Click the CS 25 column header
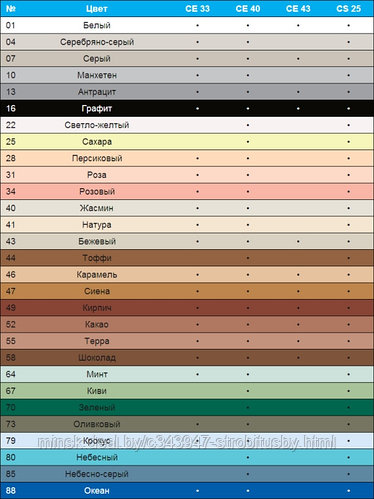Screen dimensions: 374x499 pyautogui.click(x=348, y=9)
